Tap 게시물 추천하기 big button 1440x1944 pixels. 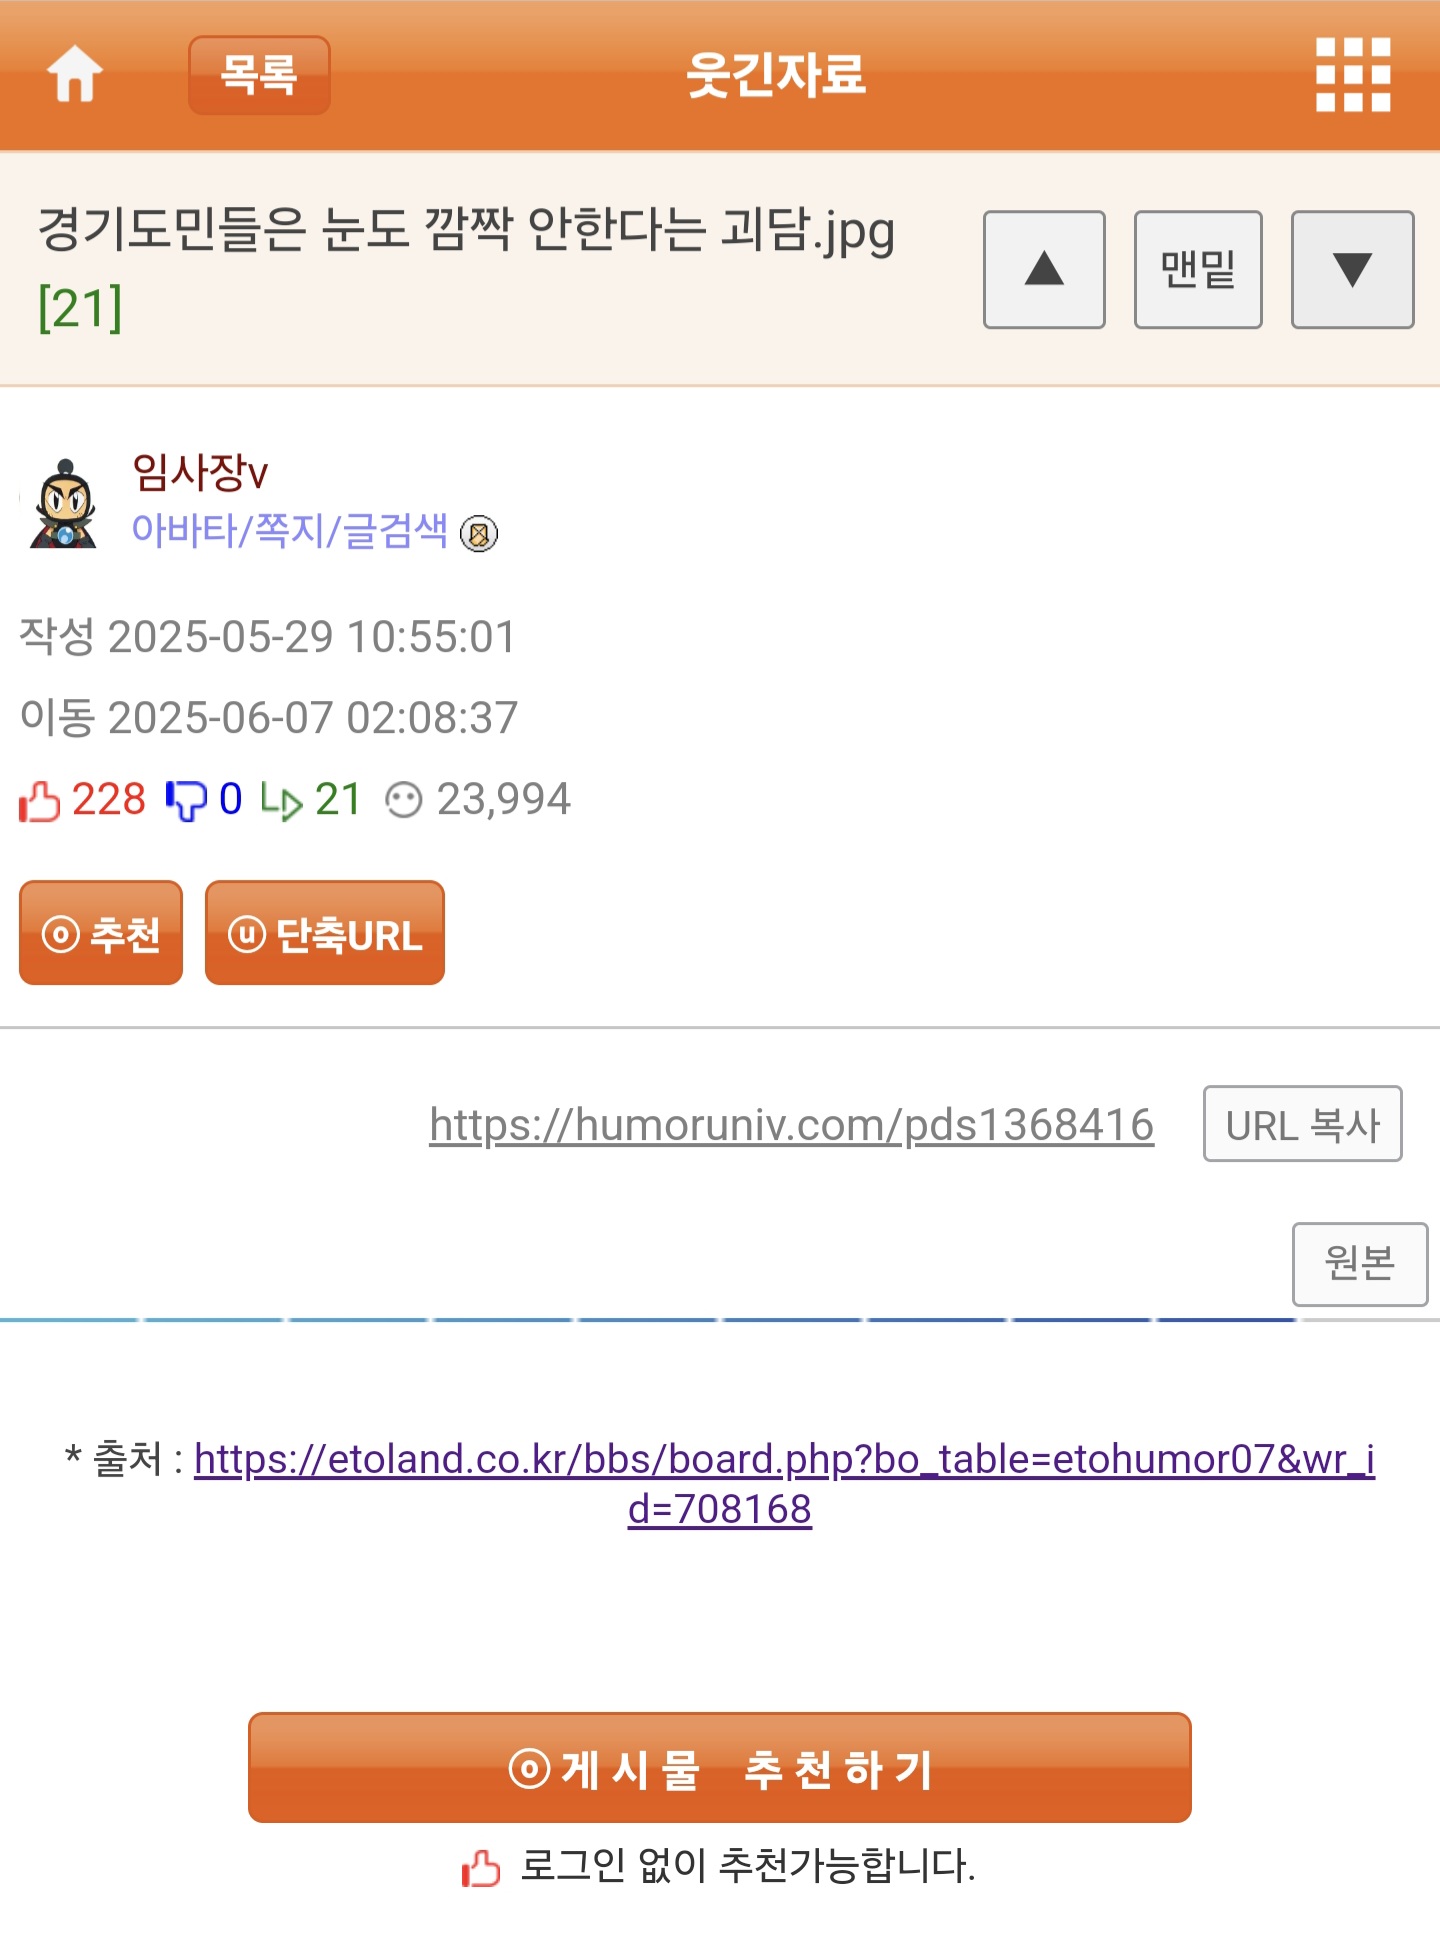click(x=720, y=1768)
